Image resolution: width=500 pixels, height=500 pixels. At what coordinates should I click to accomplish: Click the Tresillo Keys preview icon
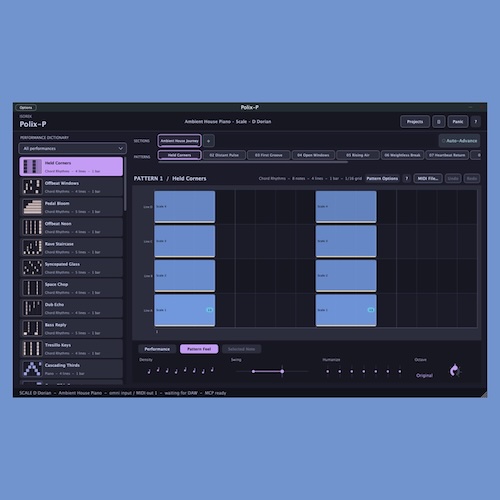(x=32, y=348)
